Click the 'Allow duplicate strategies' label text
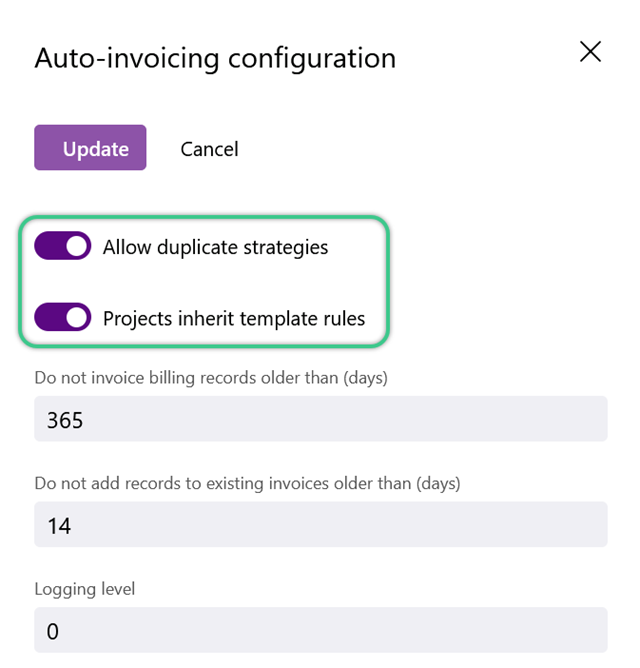Screen dimensions: 640x668 216,247
